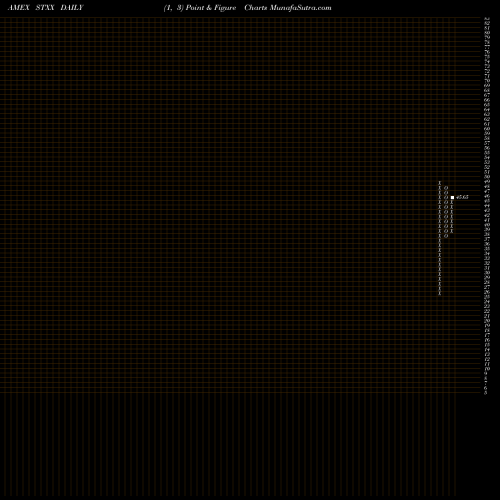Click the white current-price marker square
The image size is (500, 500).
coord(452,197)
